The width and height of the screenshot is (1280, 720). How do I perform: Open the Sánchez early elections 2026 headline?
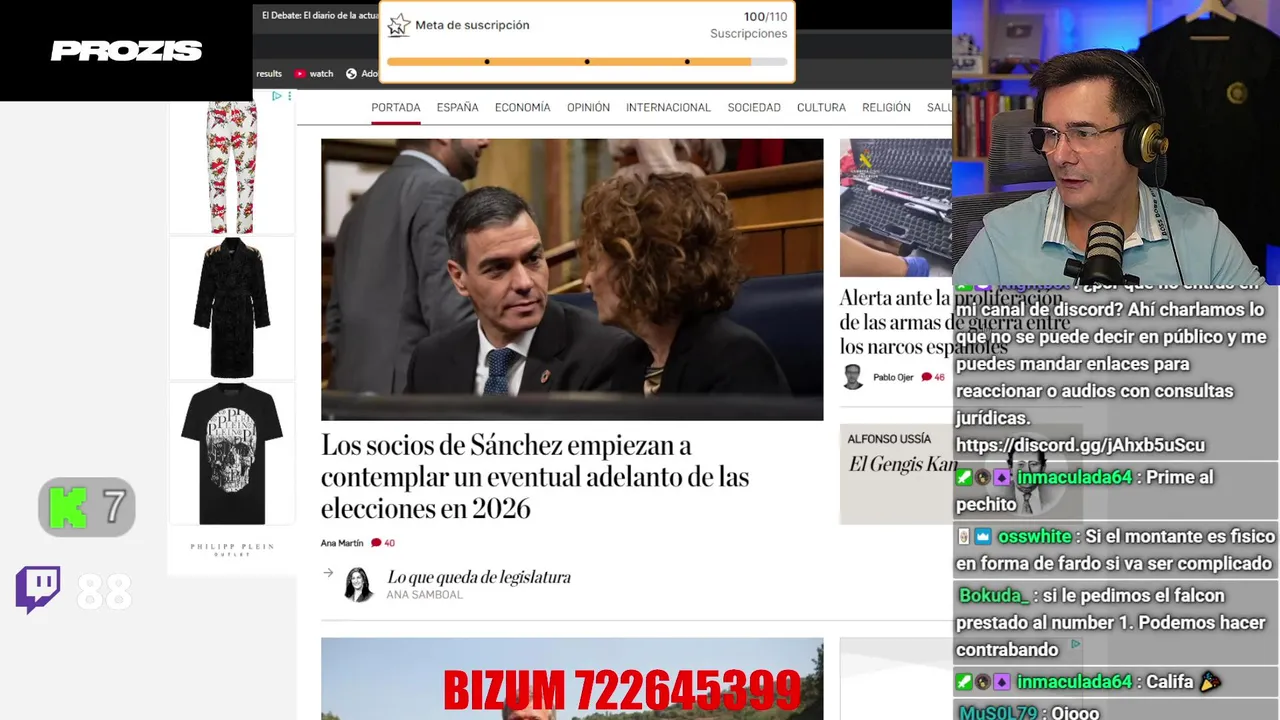(535, 477)
